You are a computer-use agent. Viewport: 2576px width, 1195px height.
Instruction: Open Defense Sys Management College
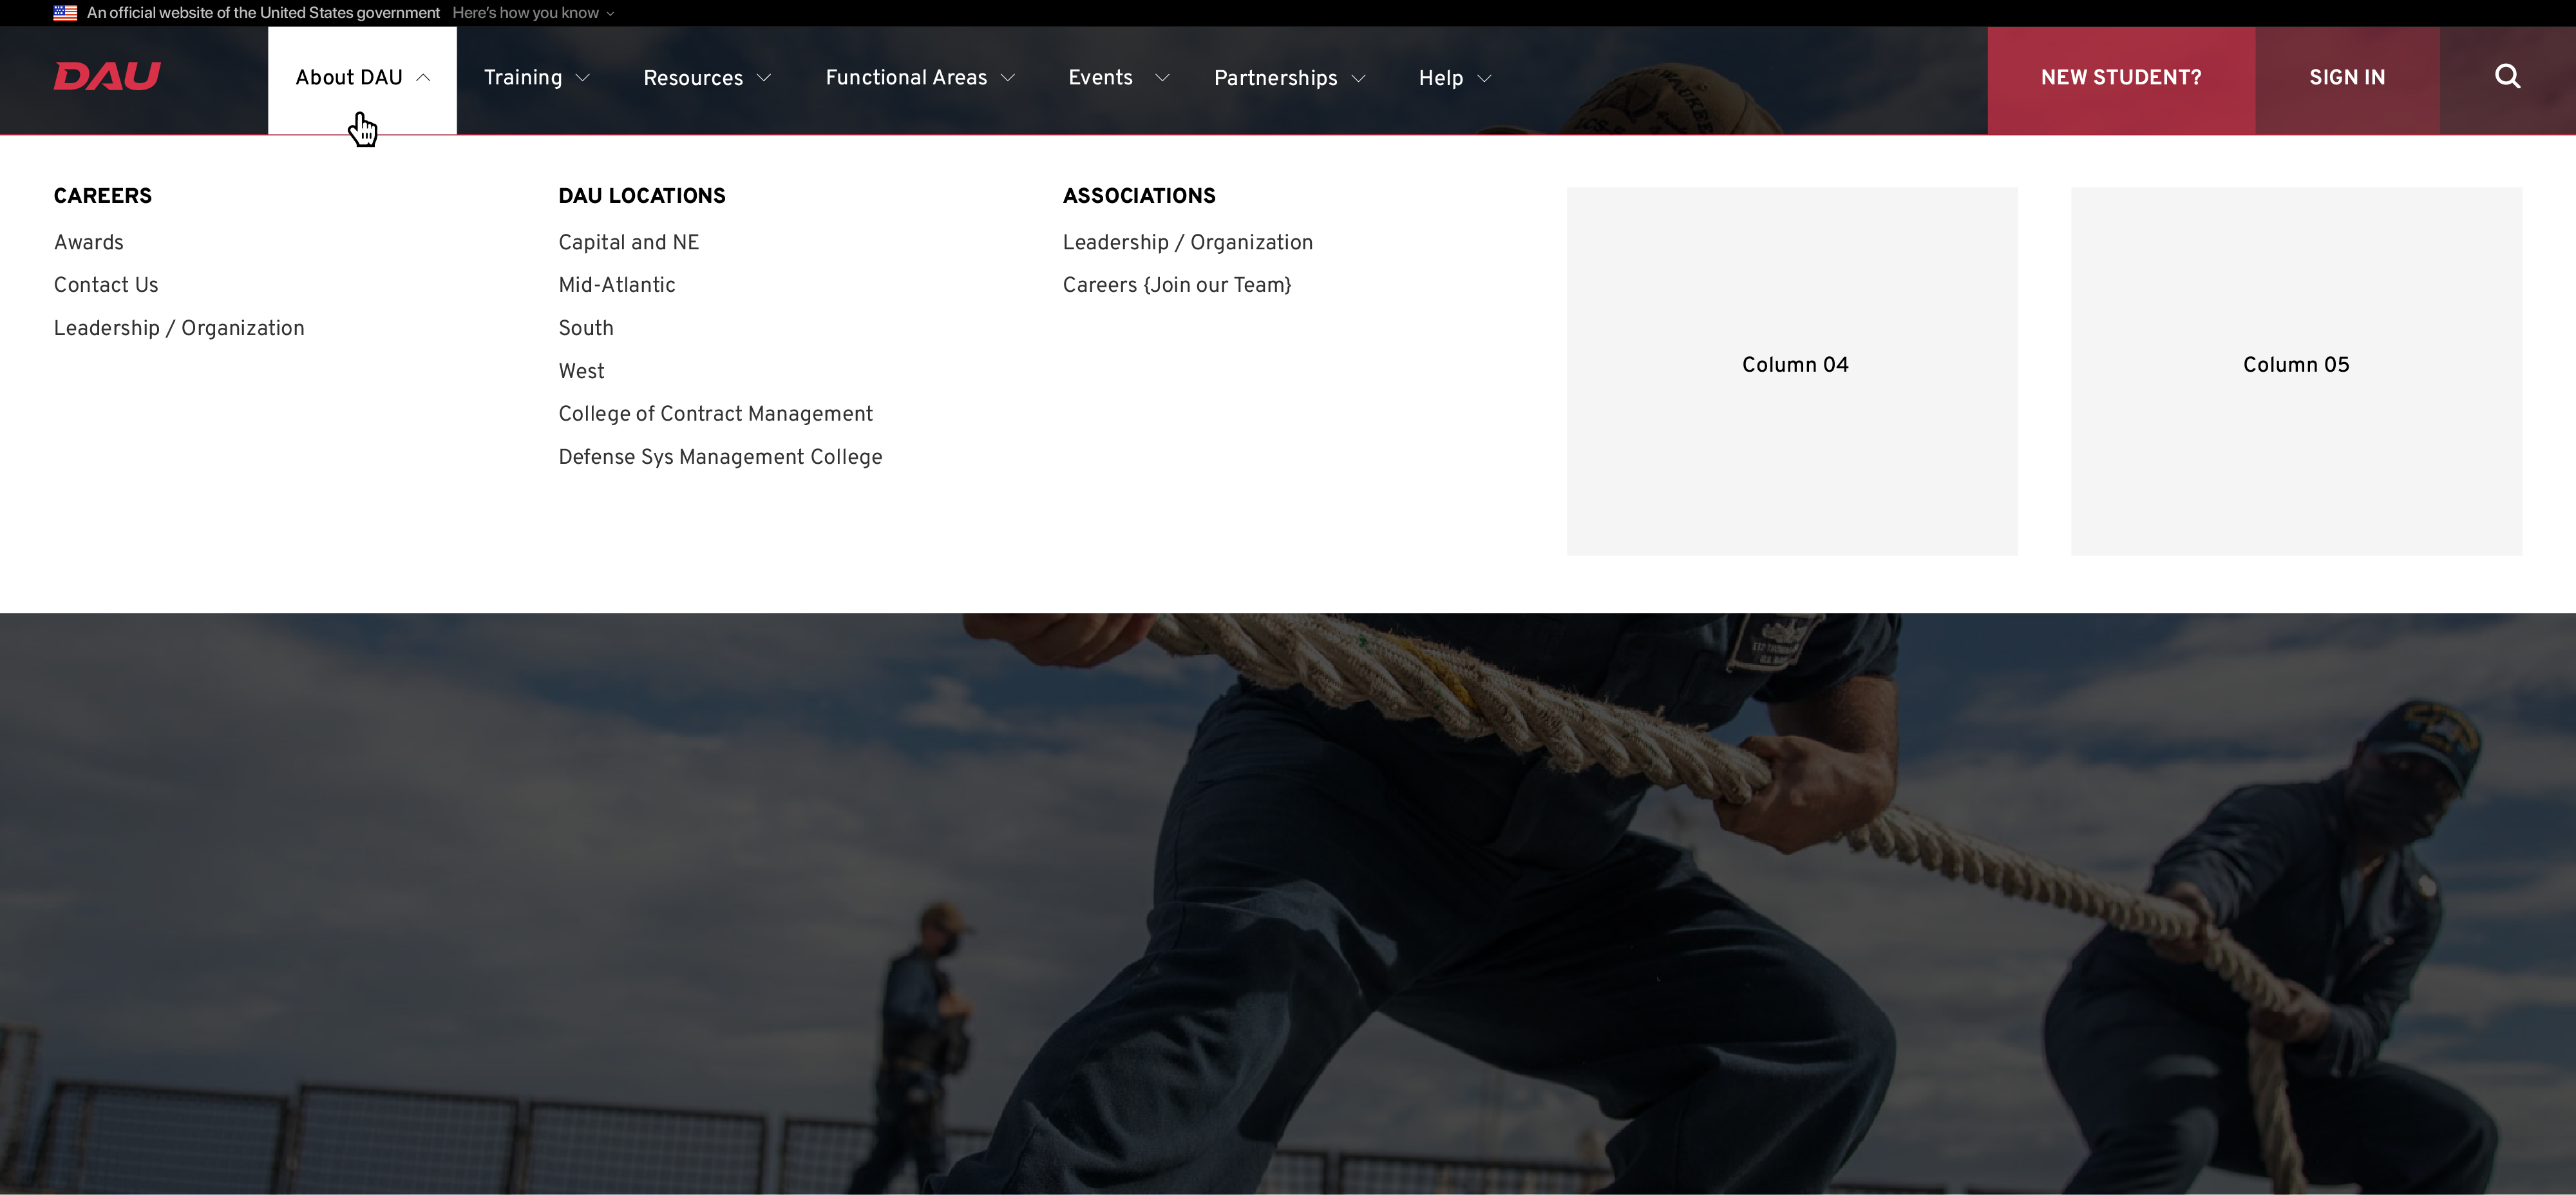coord(720,457)
